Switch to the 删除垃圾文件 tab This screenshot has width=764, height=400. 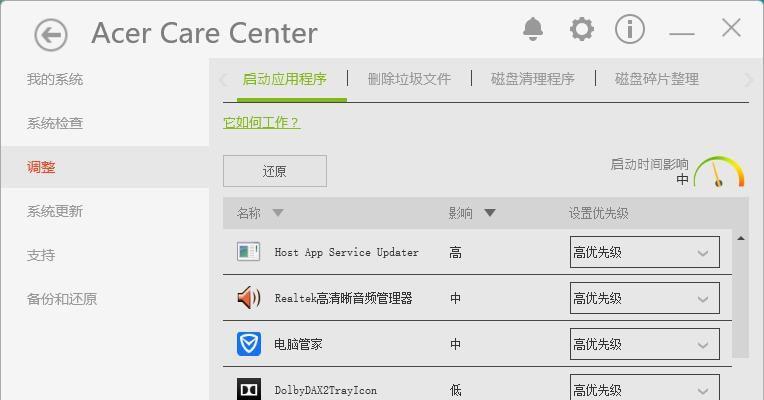coord(409,79)
